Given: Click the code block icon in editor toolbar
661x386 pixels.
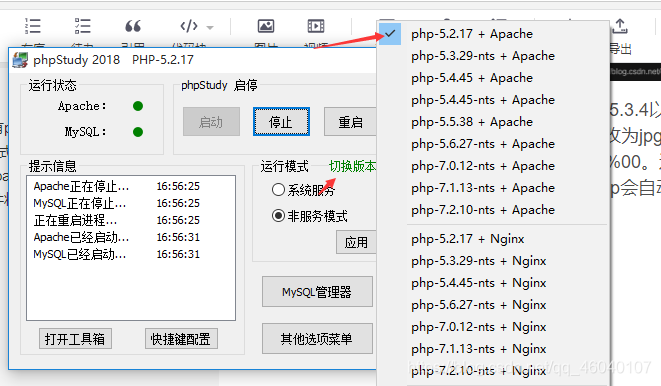Looking at the screenshot, I should (x=189, y=26).
